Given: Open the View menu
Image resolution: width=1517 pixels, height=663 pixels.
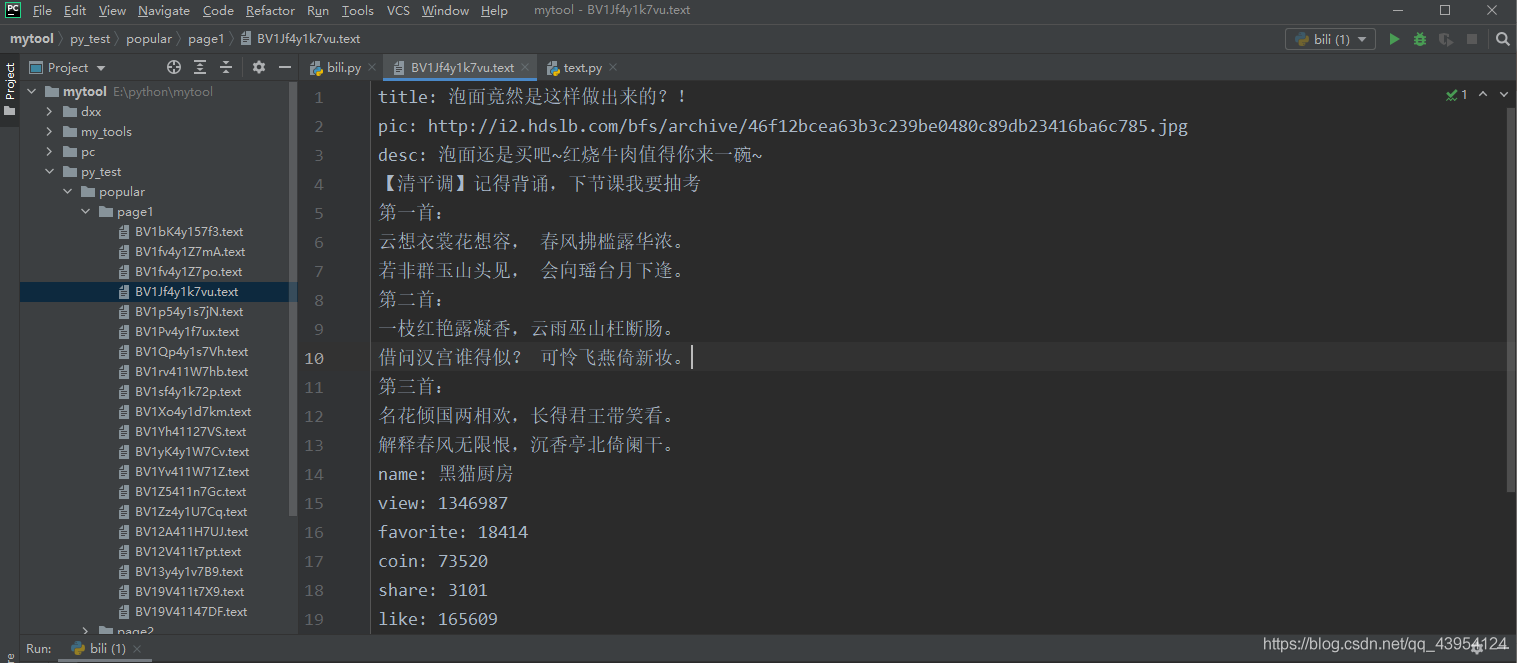Looking at the screenshot, I should [x=113, y=10].
